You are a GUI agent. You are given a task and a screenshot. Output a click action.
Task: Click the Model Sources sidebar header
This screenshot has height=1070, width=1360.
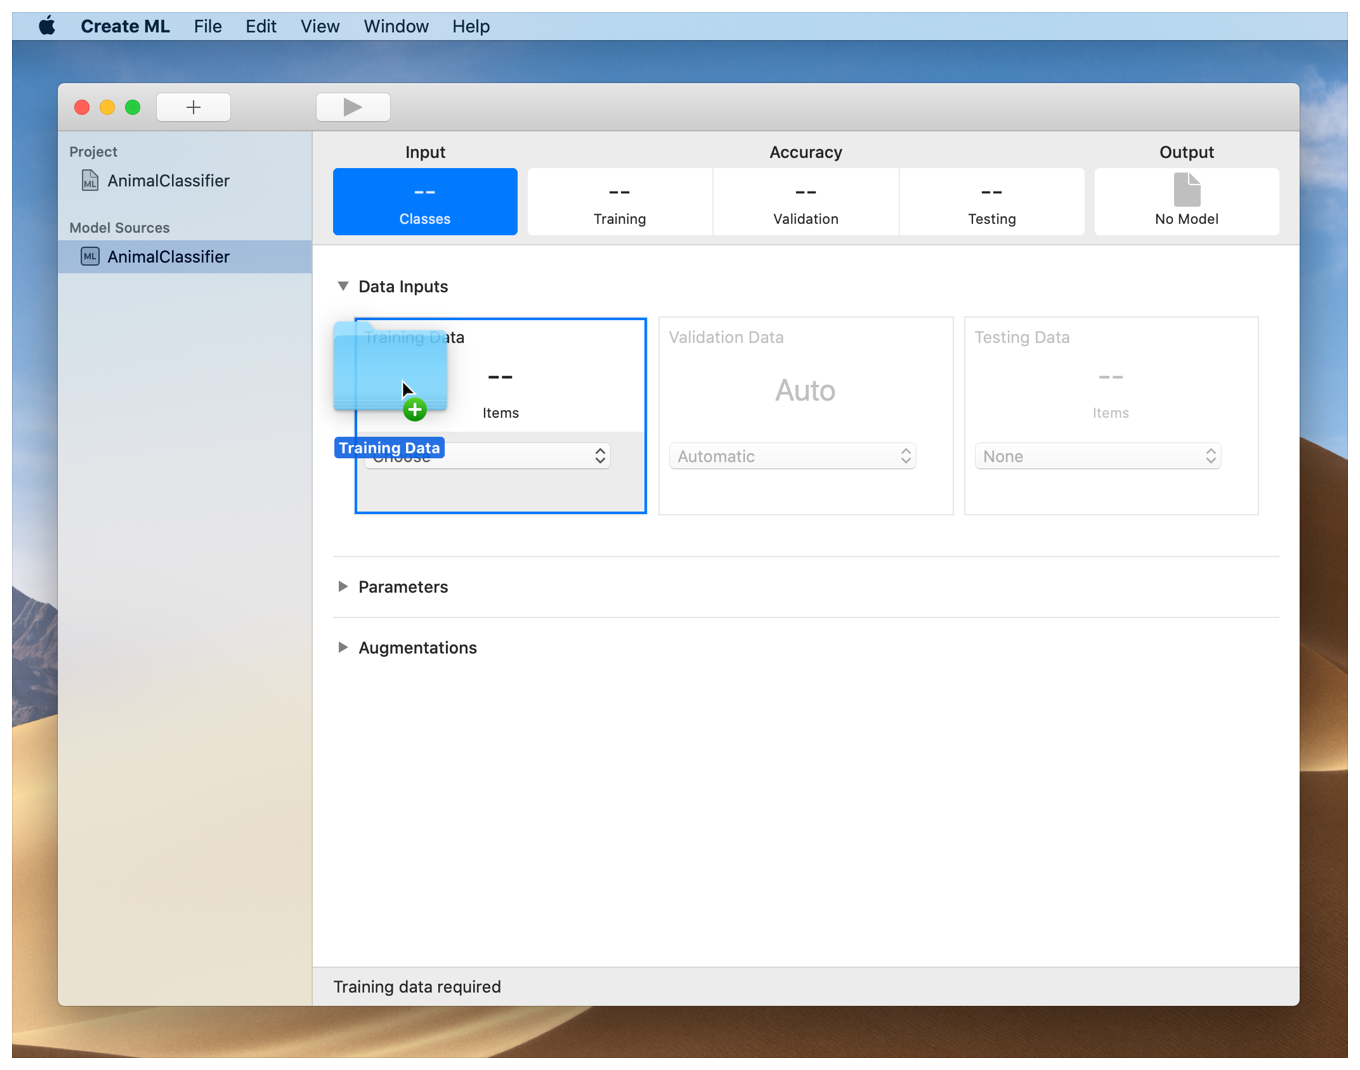tap(119, 228)
